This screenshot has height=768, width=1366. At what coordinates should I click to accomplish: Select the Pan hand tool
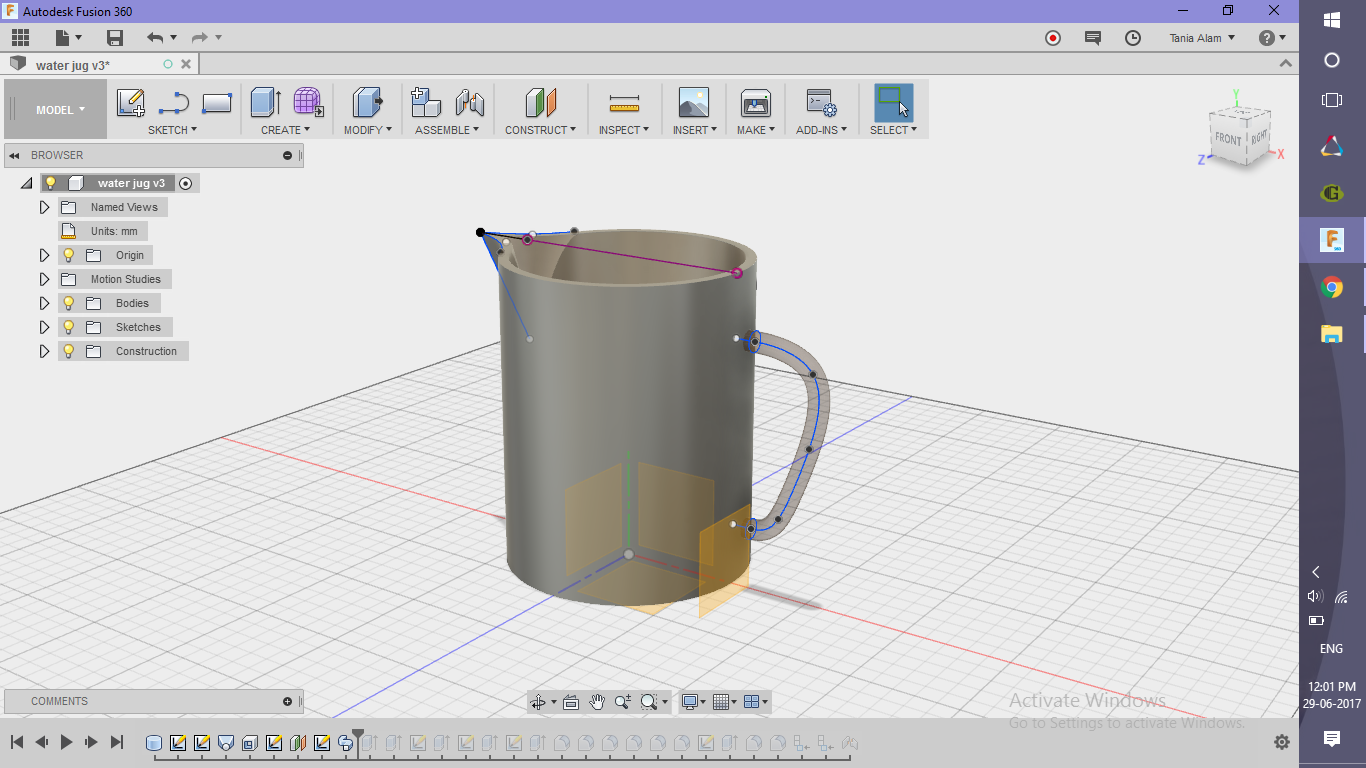(x=597, y=702)
